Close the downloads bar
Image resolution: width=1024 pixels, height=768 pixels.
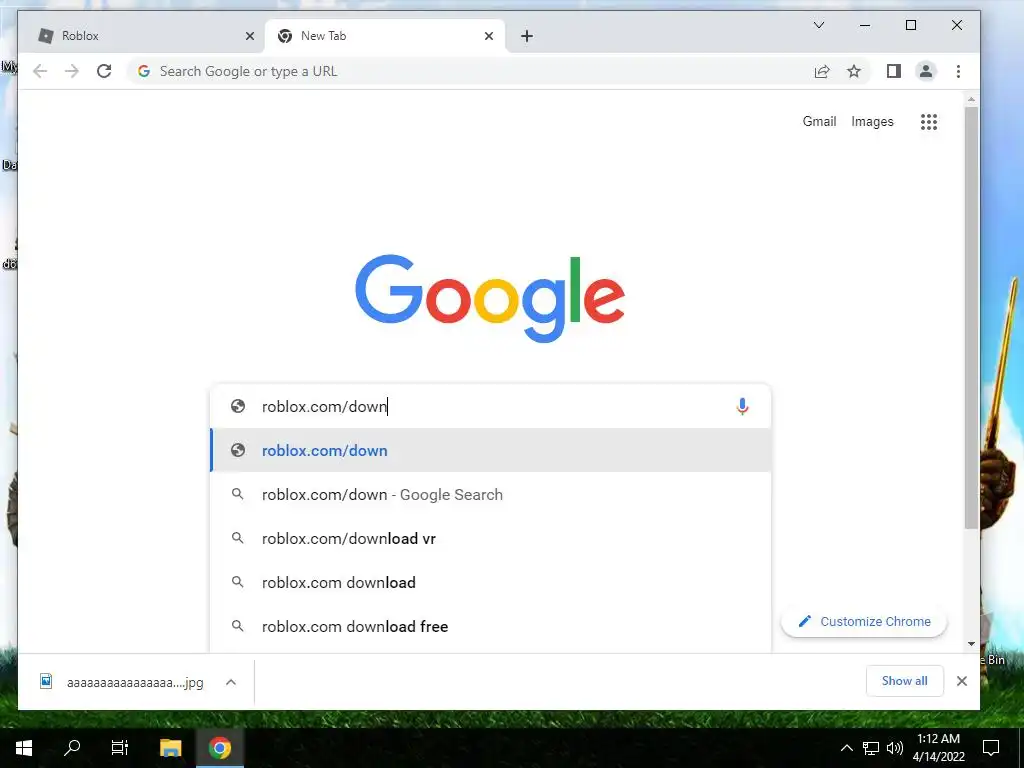[x=962, y=681]
